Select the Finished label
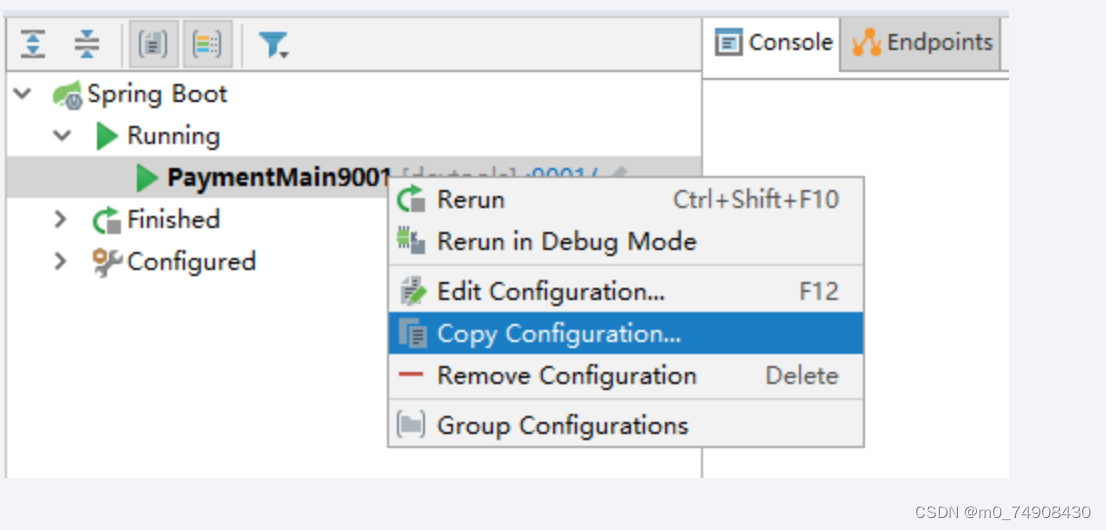Image resolution: width=1106 pixels, height=530 pixels. (x=174, y=219)
